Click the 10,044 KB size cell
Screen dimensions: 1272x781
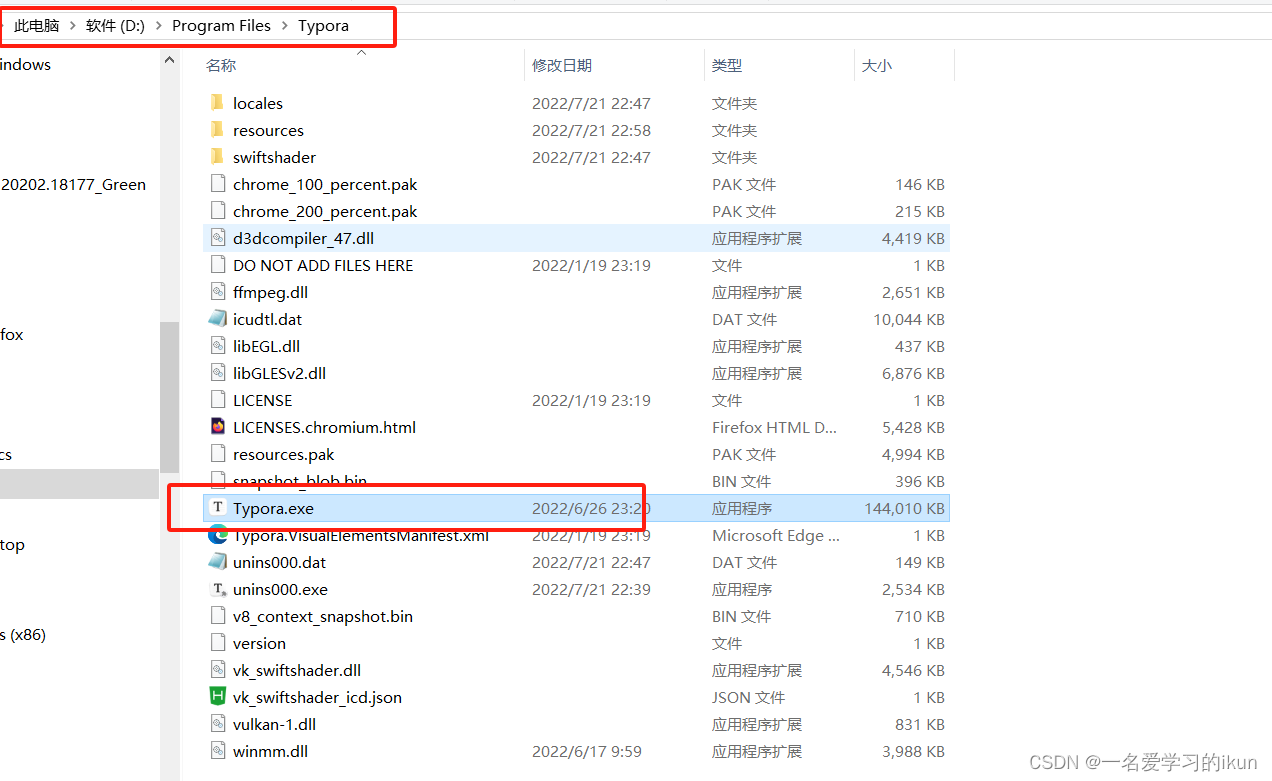click(908, 319)
